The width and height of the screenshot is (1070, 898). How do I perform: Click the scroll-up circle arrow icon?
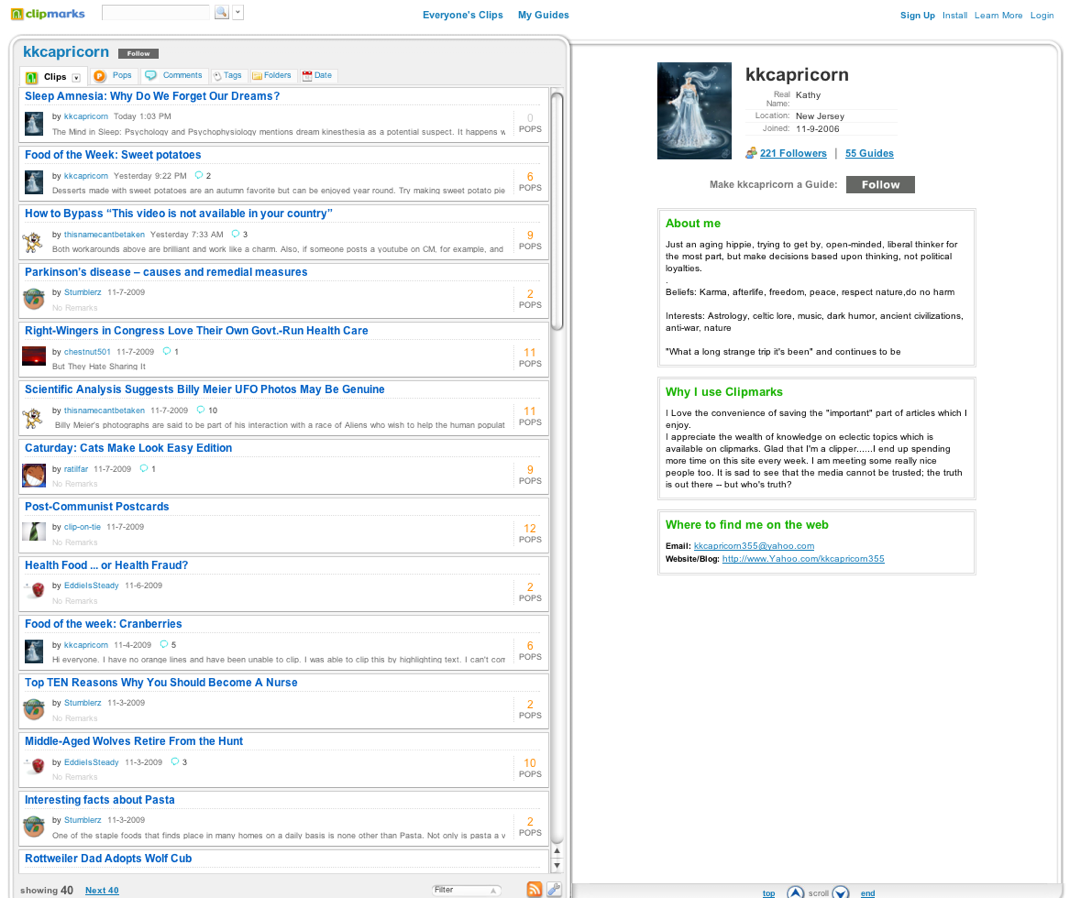click(796, 893)
